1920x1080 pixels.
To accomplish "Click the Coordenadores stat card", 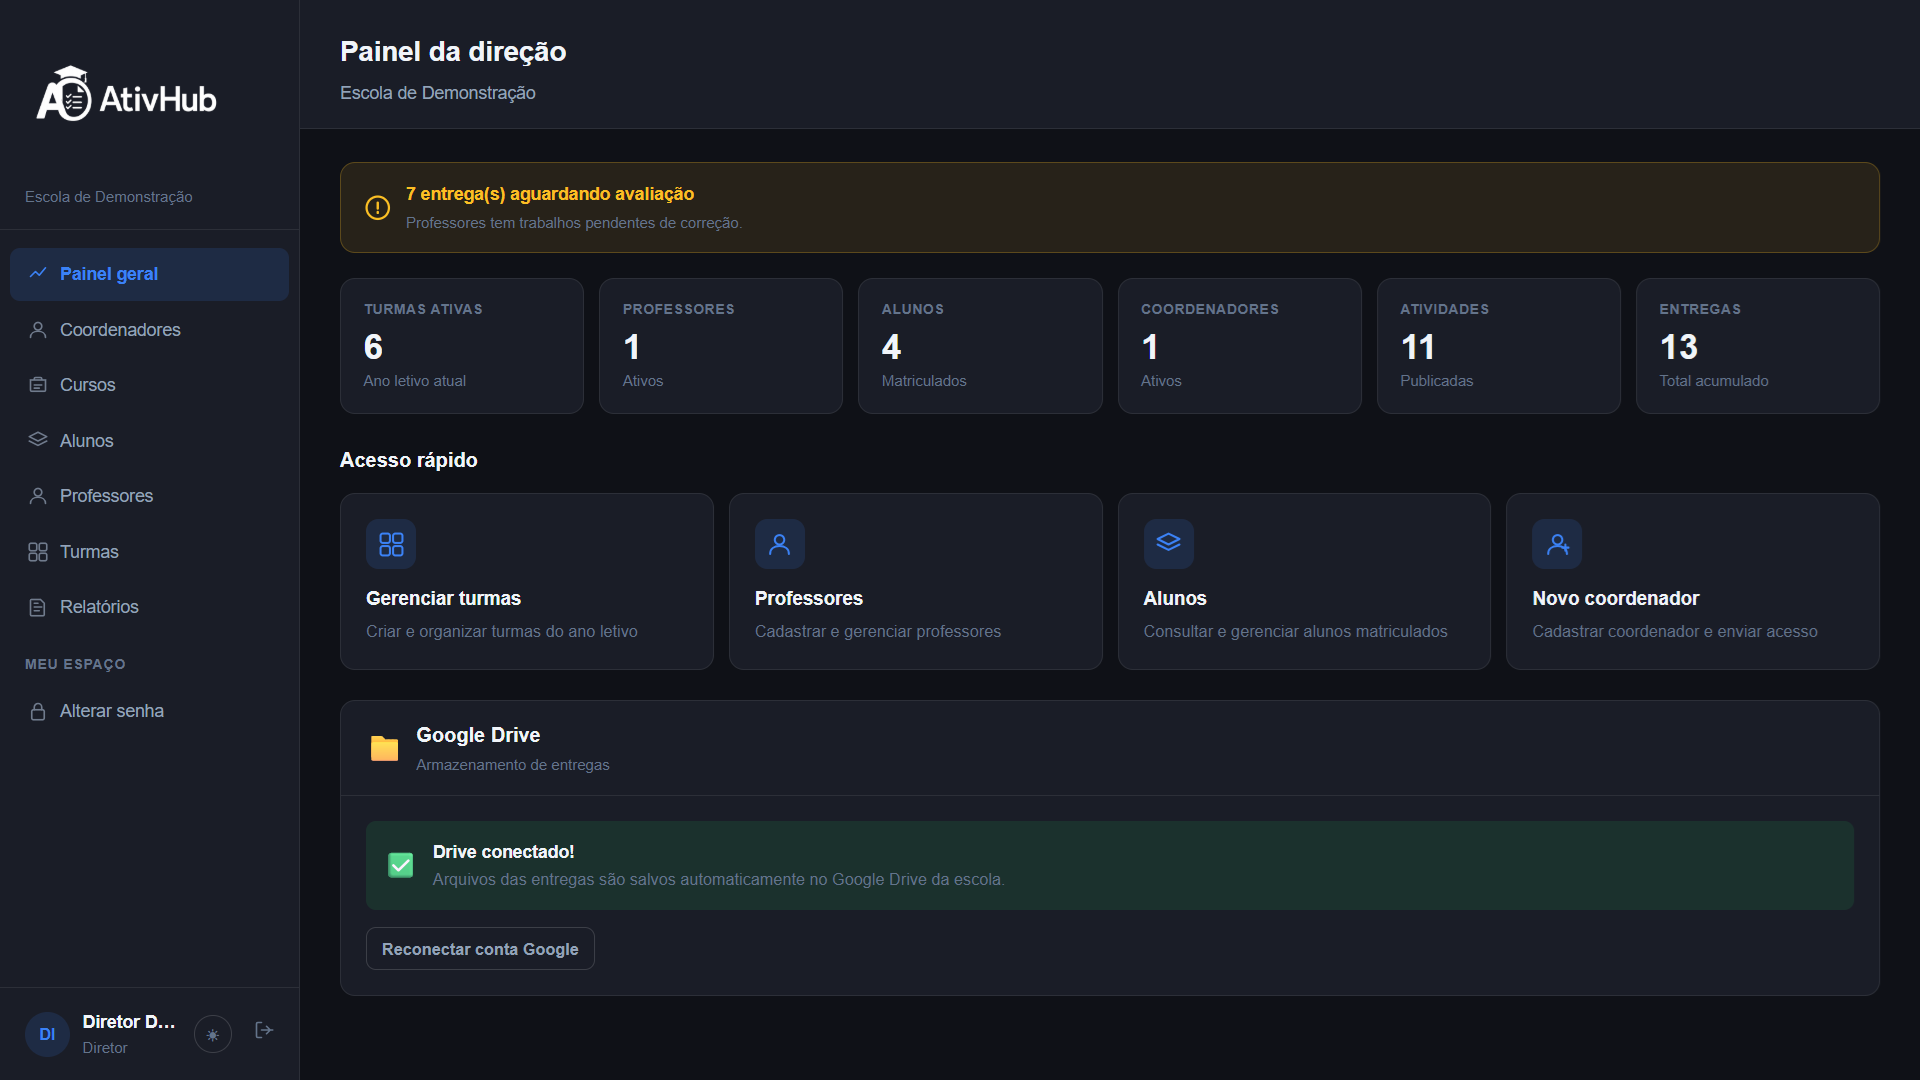I will [1240, 346].
